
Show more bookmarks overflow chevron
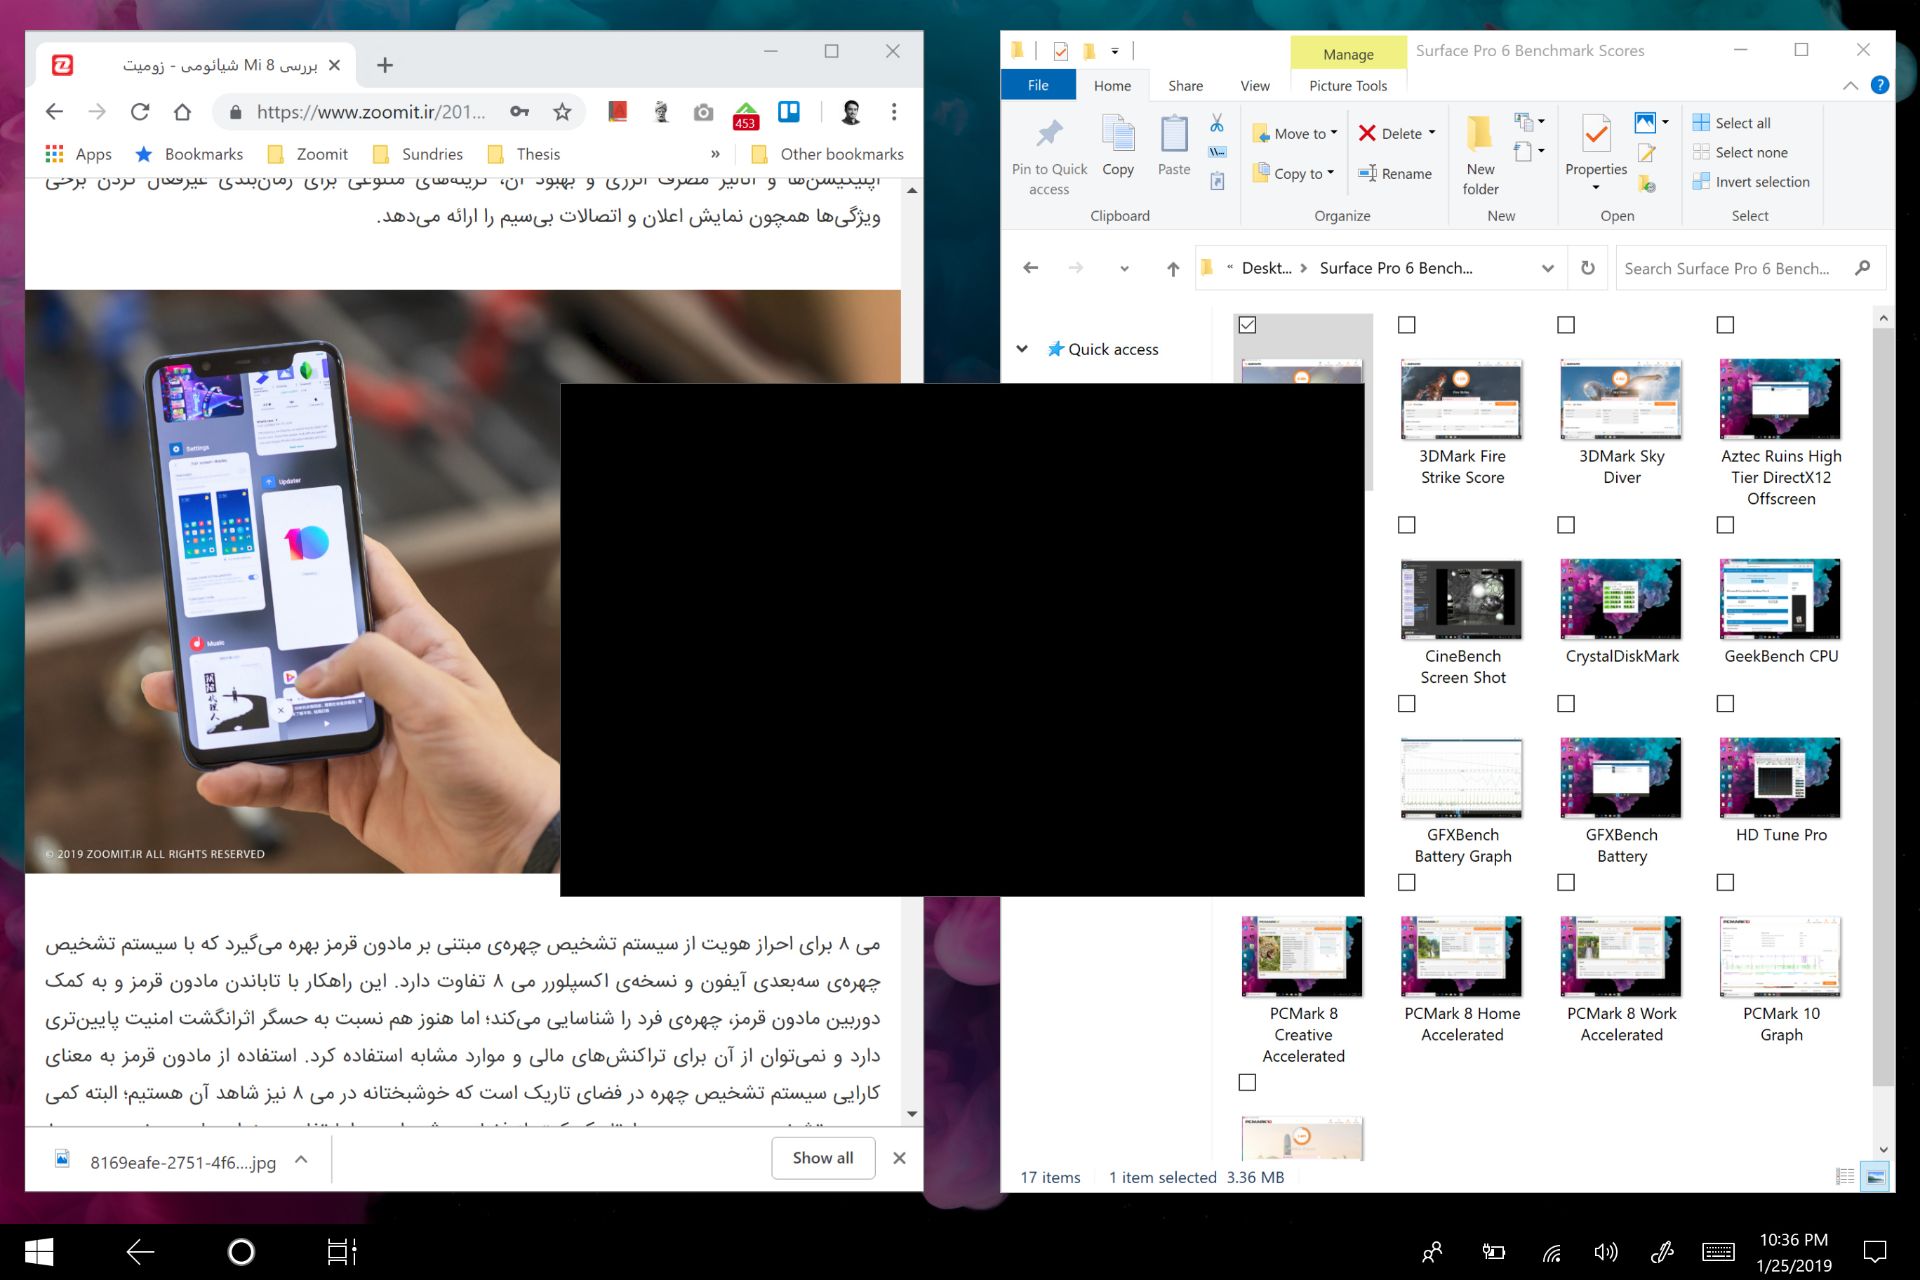tap(715, 154)
